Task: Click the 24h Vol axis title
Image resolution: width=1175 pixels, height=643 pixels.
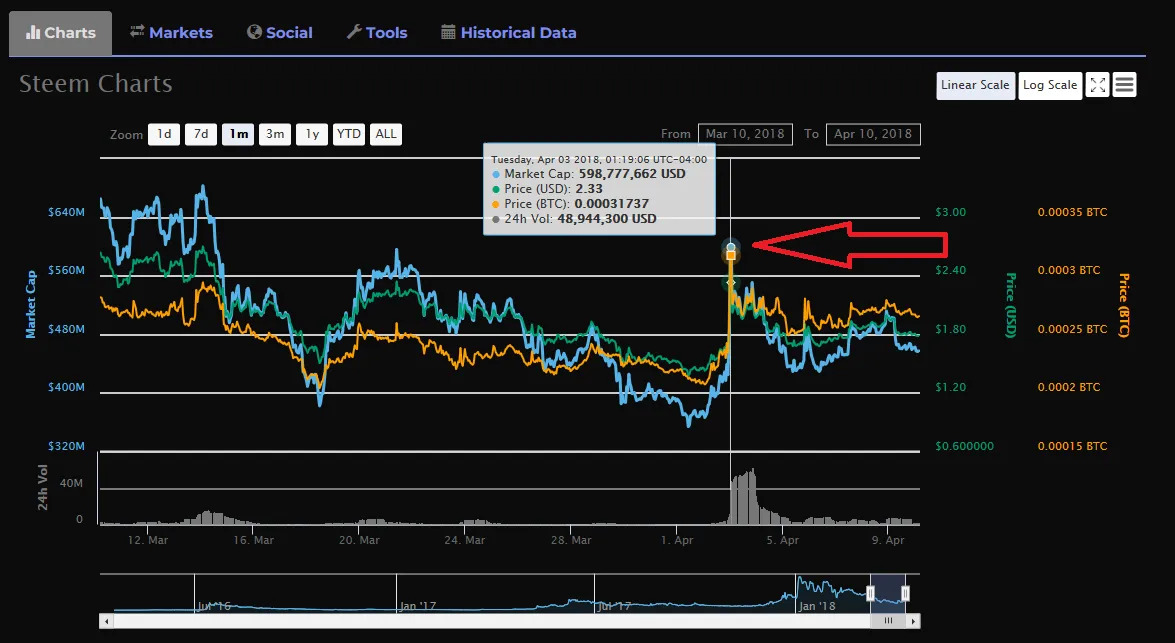Action: pyautogui.click(x=42, y=488)
